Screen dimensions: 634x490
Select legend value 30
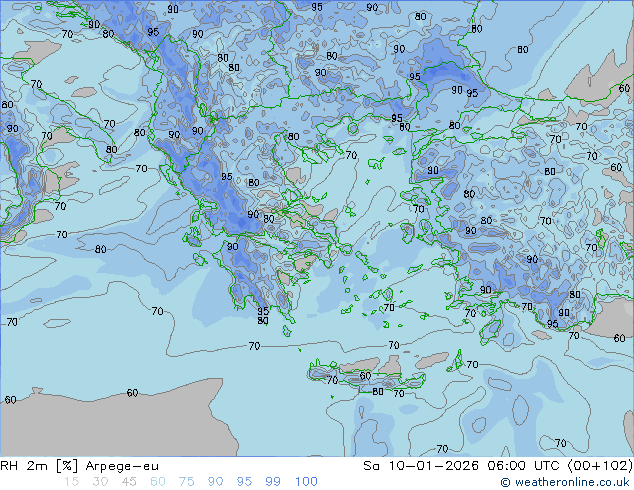100,482
